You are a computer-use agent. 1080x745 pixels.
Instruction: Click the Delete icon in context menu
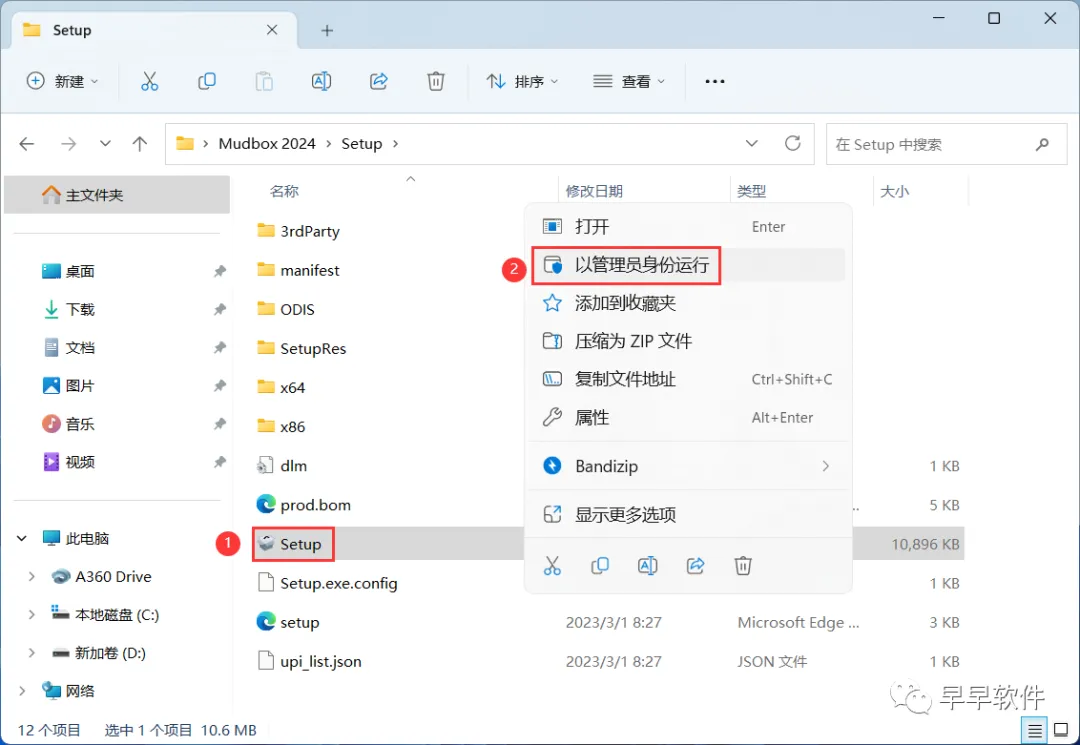742,566
